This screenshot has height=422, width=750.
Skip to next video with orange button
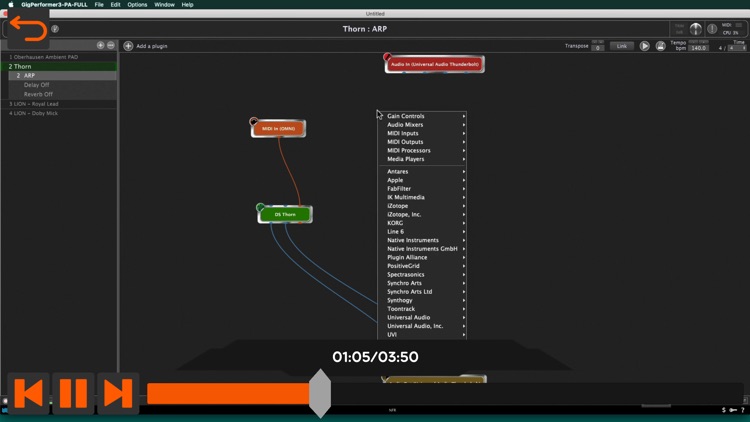pos(118,393)
